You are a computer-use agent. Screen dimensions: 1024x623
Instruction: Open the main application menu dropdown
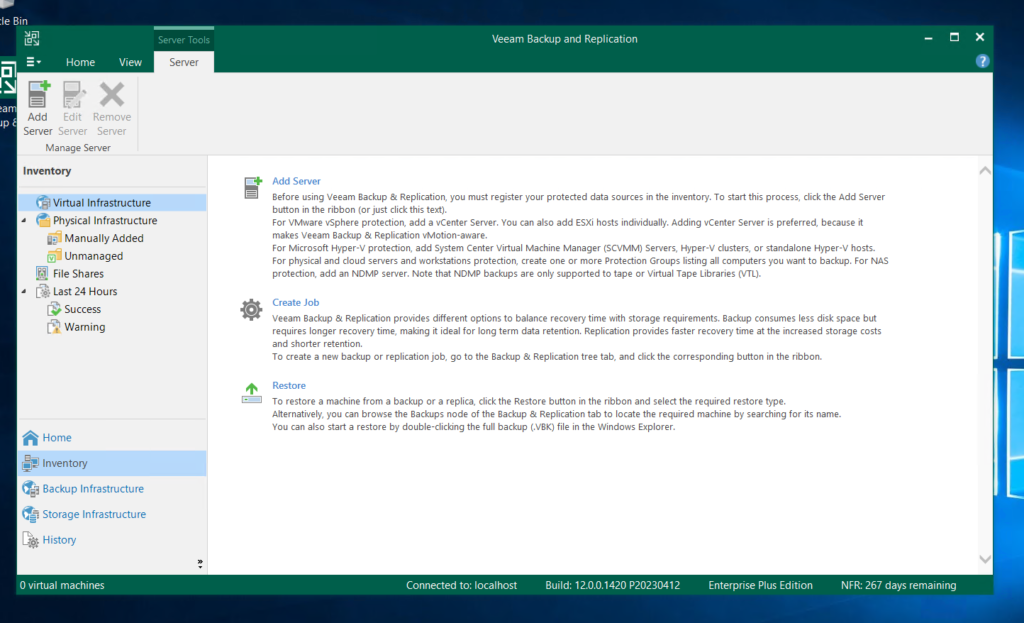pos(33,61)
